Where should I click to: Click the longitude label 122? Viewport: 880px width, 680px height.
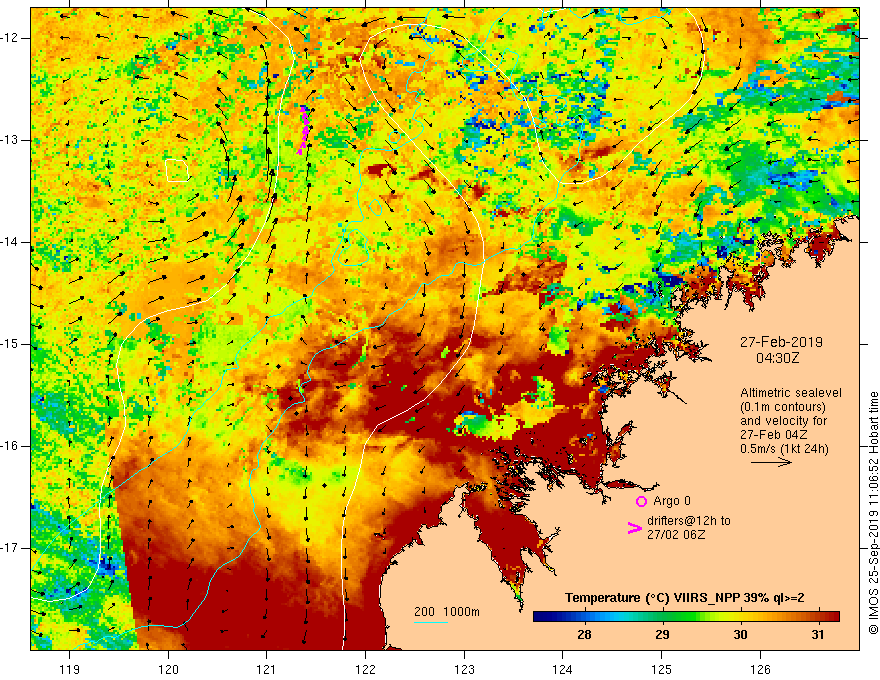pos(365,669)
